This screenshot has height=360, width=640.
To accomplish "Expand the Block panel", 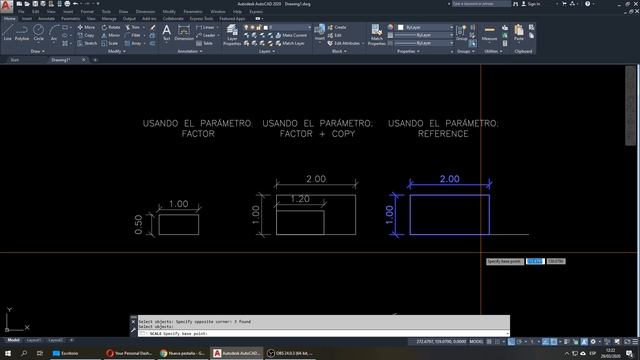I will click(339, 51).
